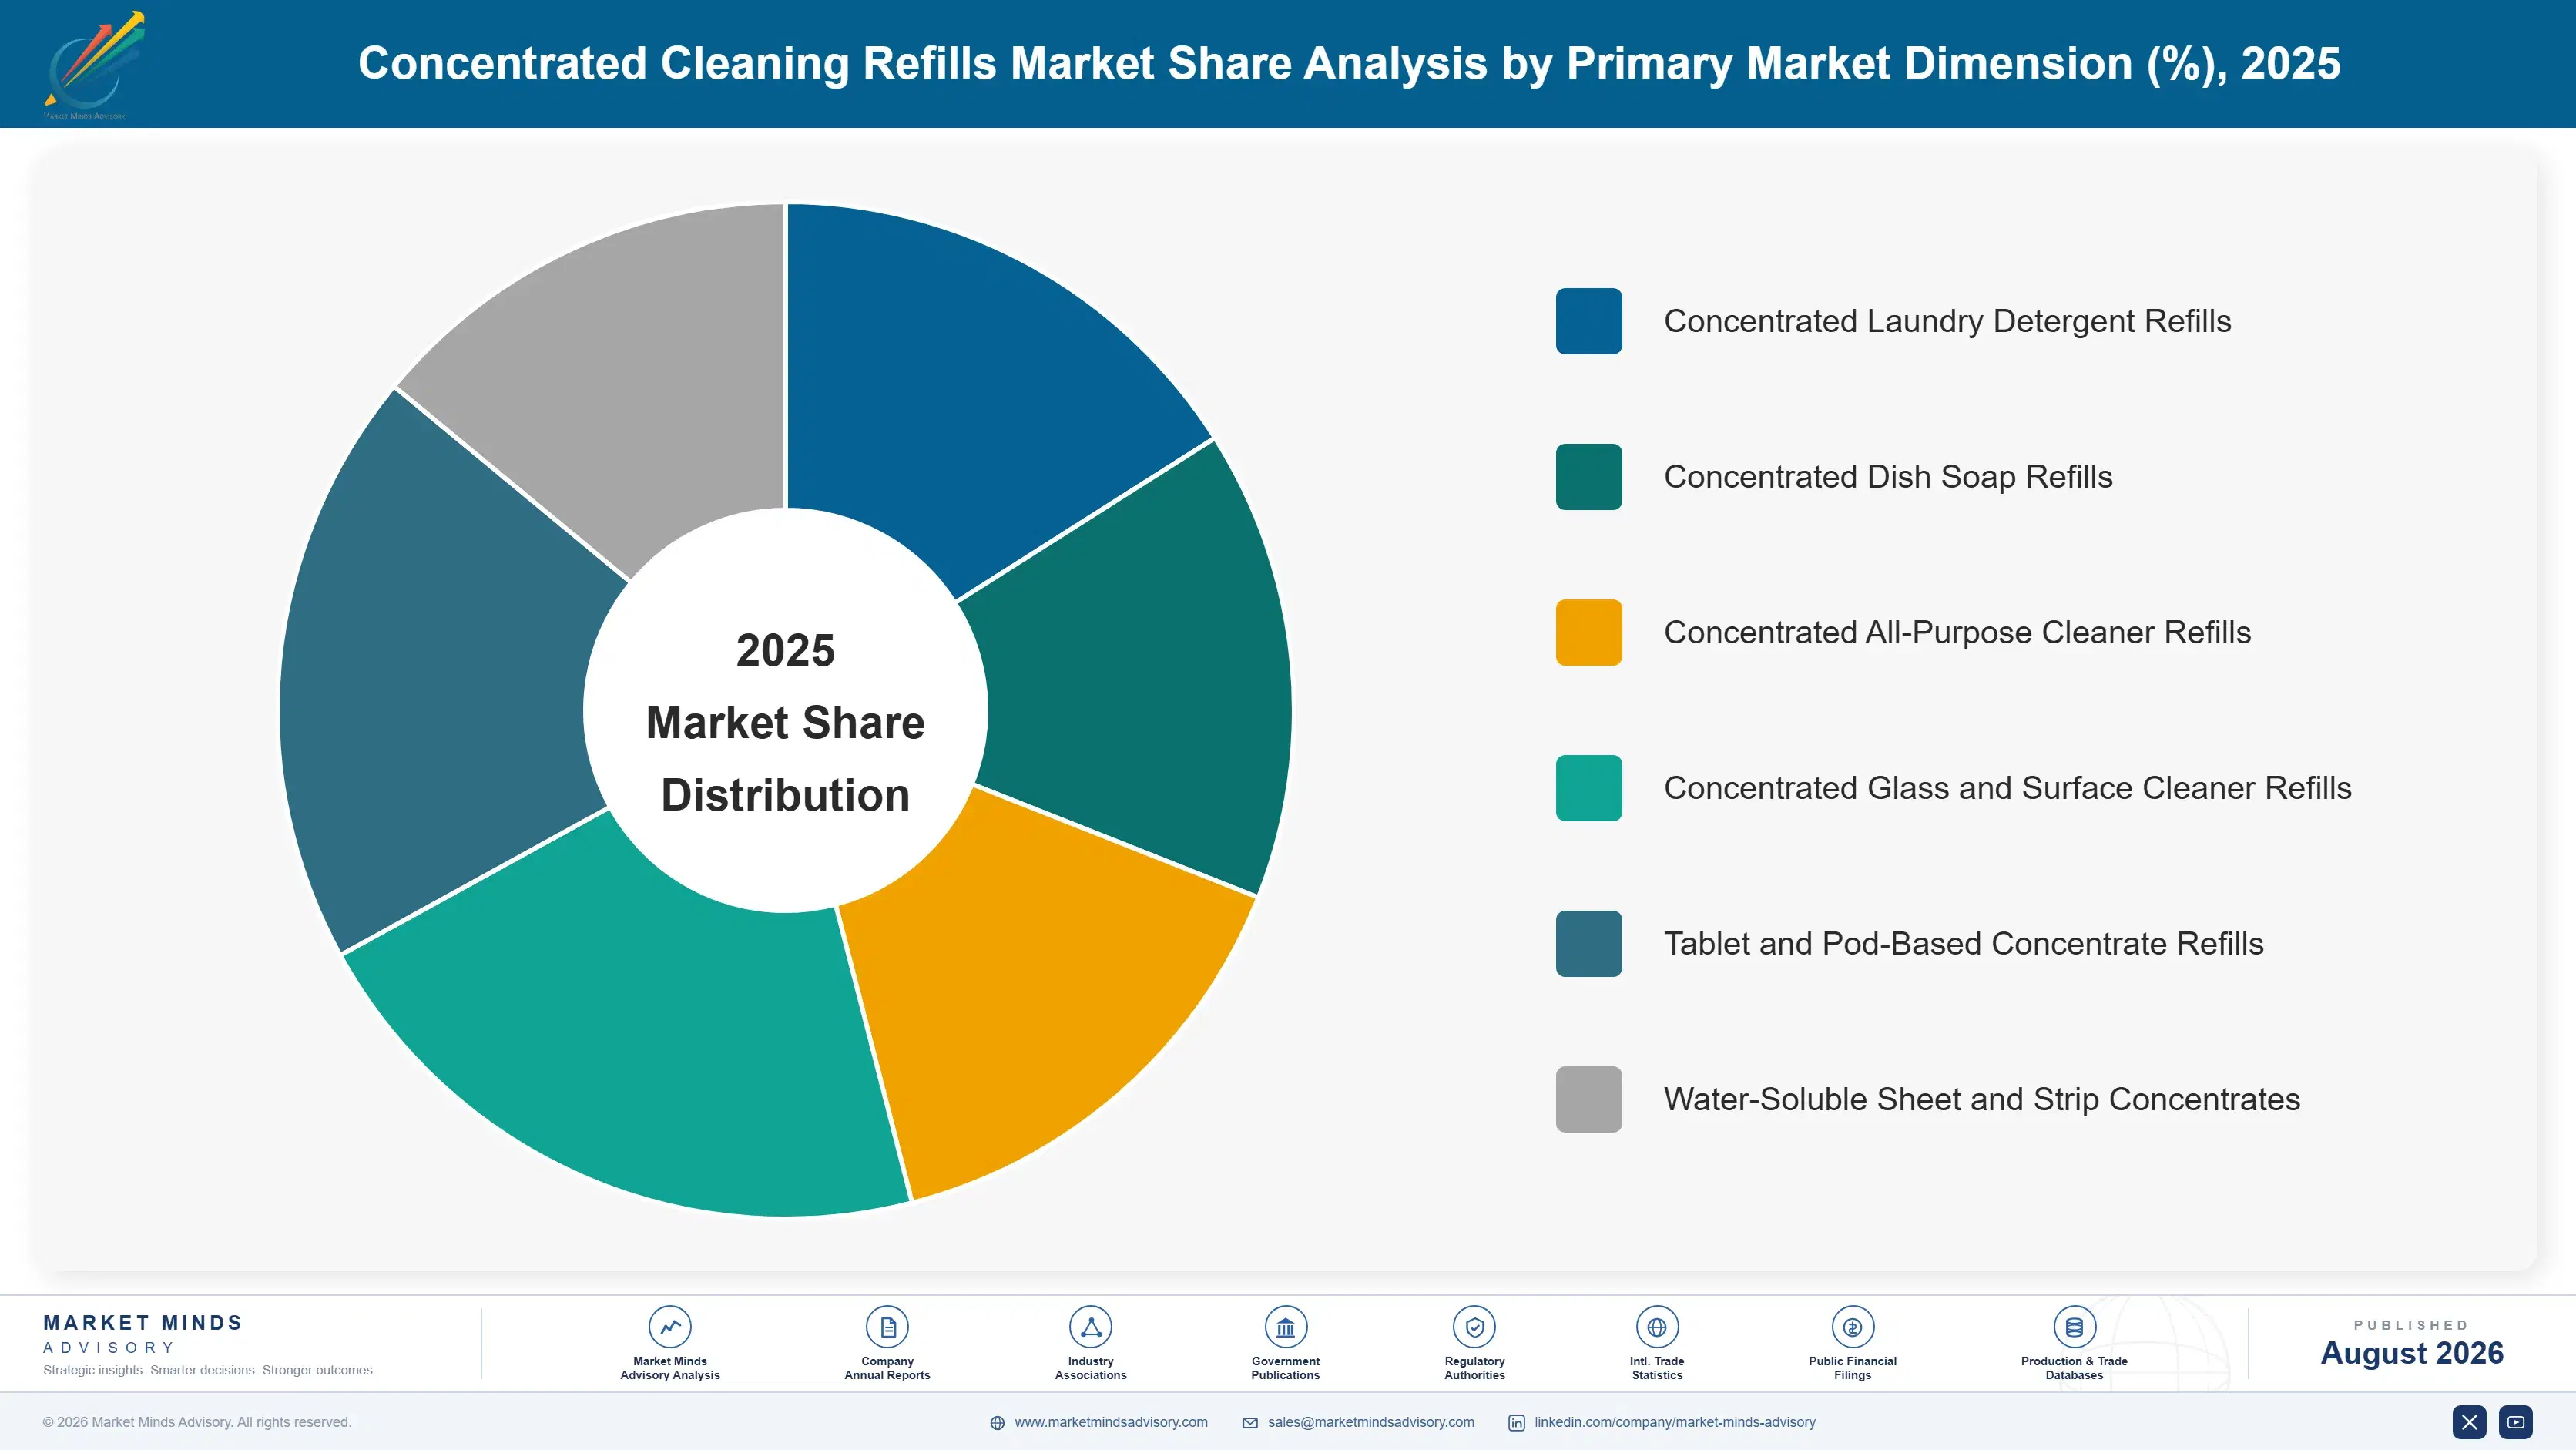Click the Public Financial Filings icon
This screenshot has width=2576, height=1450.
[x=1852, y=1327]
